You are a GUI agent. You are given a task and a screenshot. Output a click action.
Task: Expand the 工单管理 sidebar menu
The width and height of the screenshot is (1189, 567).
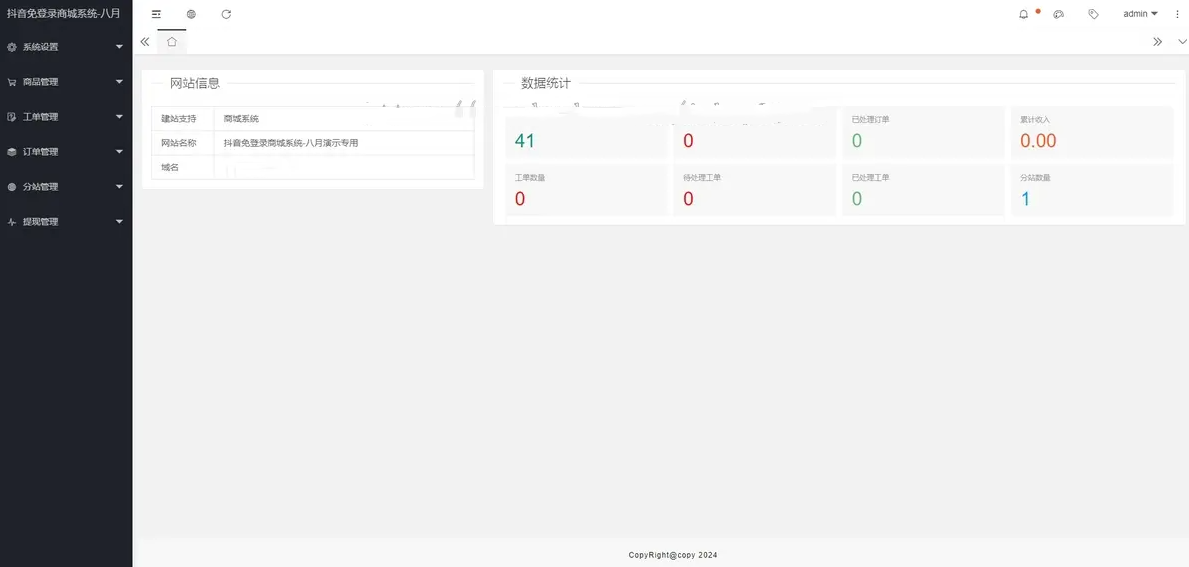click(66, 117)
